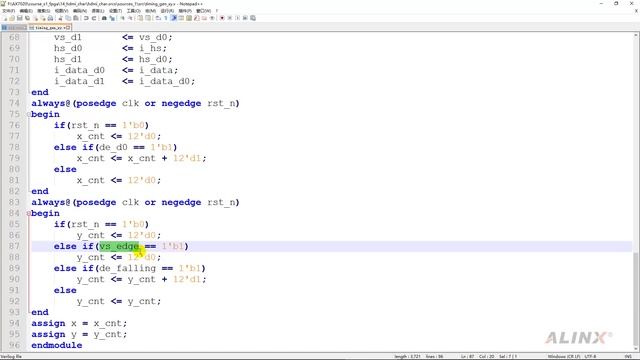Viewport: 640px width, 360px height.
Task: Click the Paste toolbar icon
Action: point(76,18)
